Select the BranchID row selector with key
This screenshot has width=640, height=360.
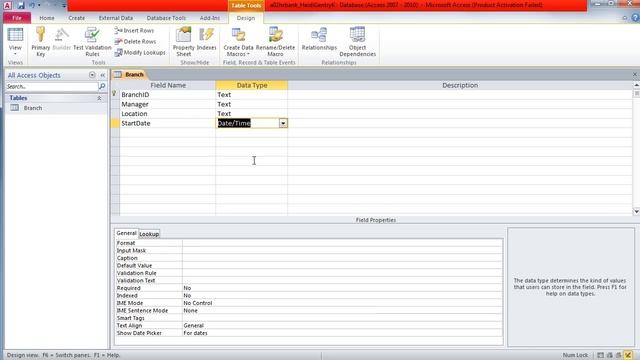115,94
